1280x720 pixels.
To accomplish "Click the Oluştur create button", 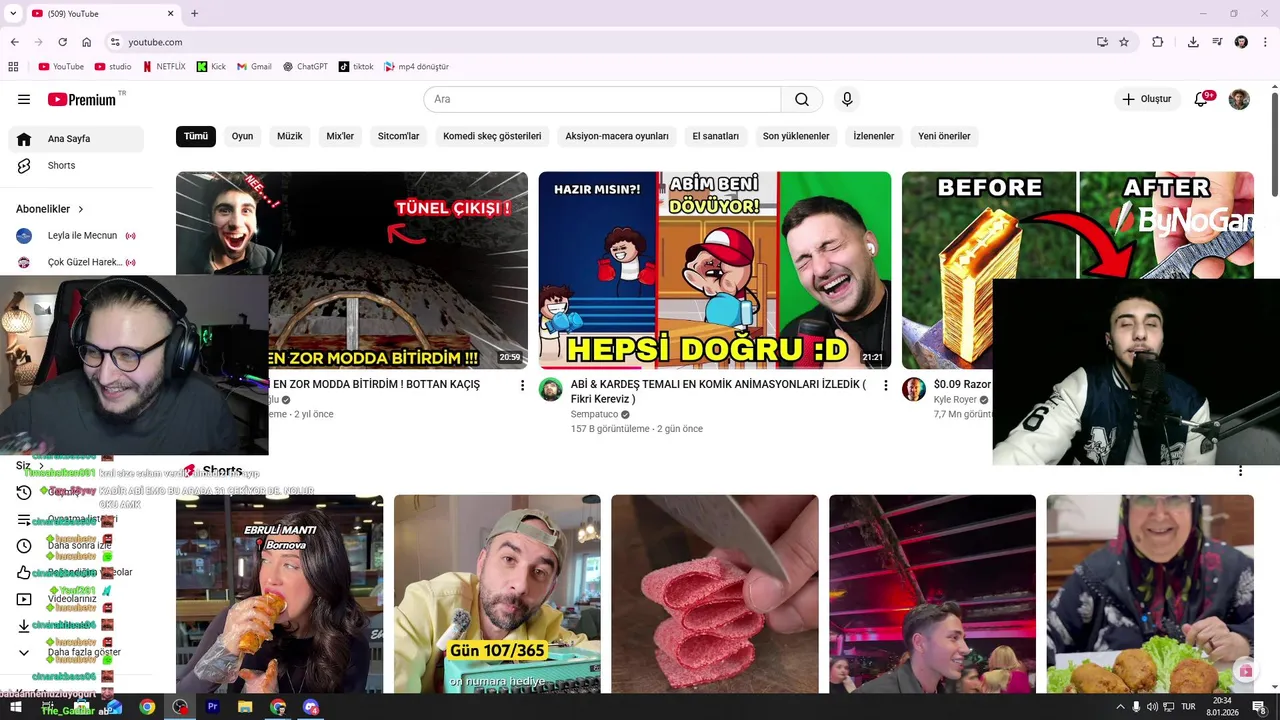I will [x=1146, y=99].
